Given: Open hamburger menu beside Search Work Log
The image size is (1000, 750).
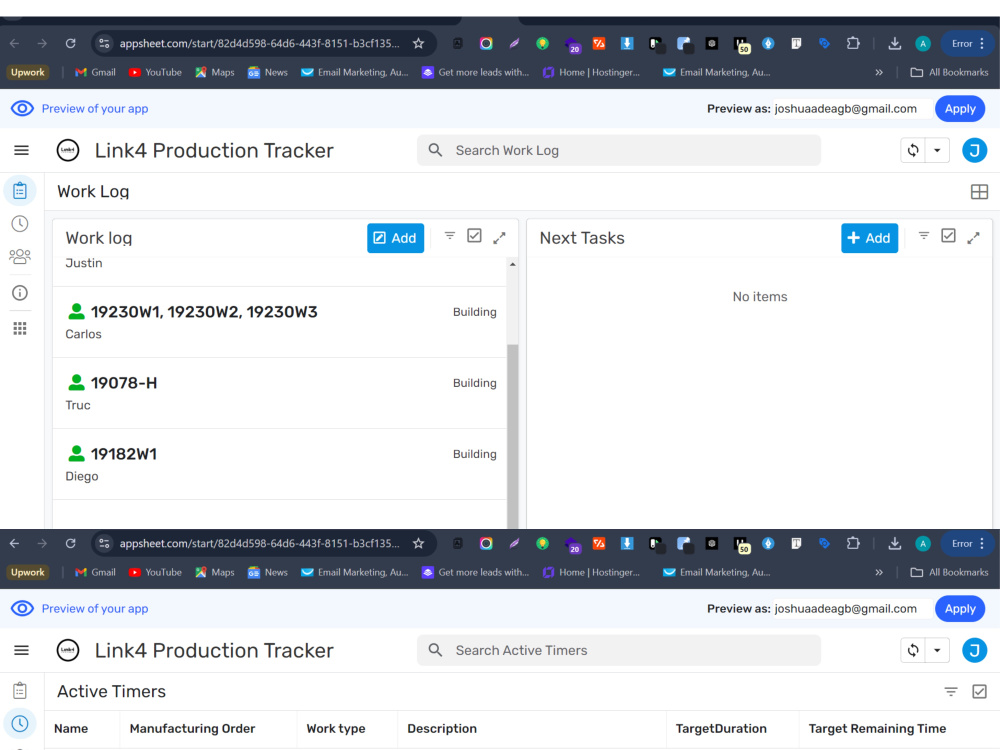Looking at the screenshot, I should tap(21, 151).
